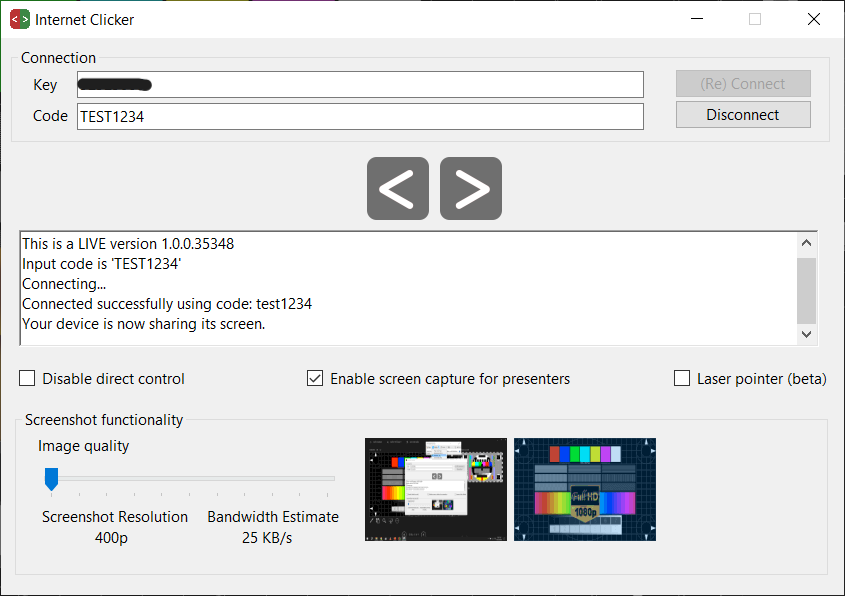Click the log panel's scrollbar thumb

pos(807,288)
